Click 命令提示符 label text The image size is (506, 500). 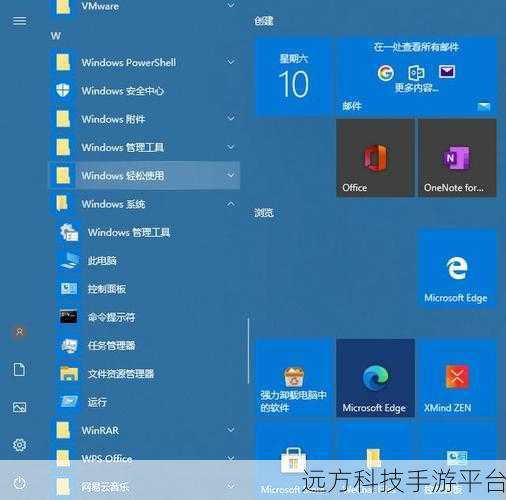click(111, 317)
